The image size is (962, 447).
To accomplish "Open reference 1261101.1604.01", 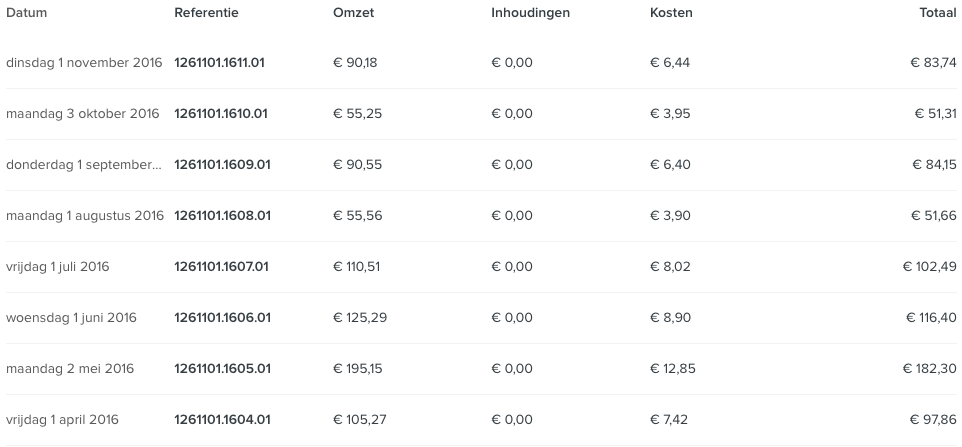I will [x=222, y=419].
